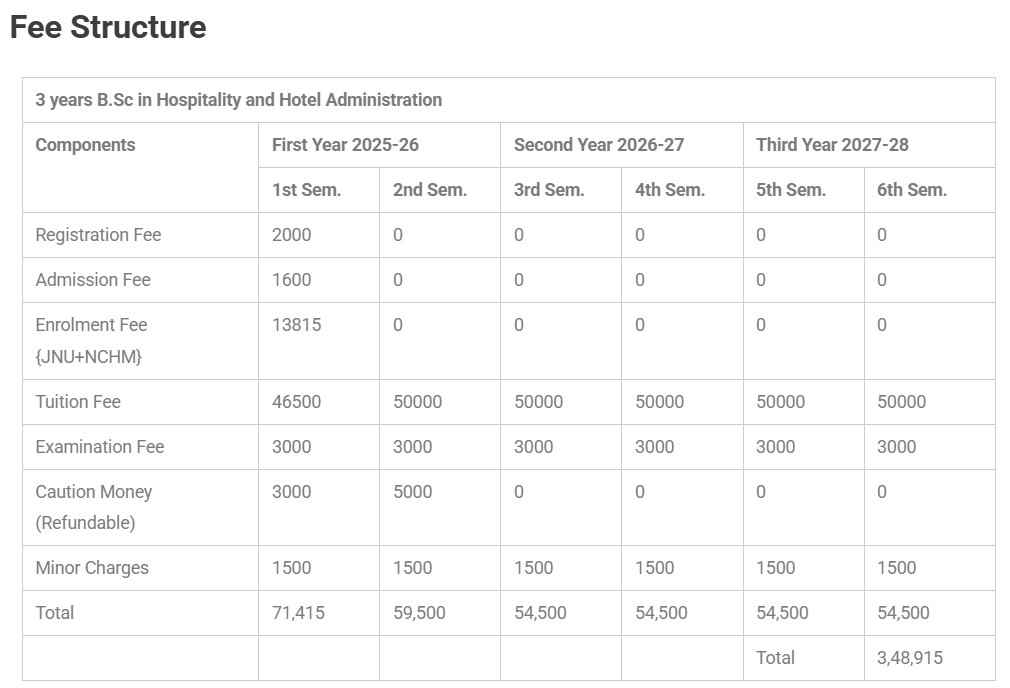
Task: Click the Components column header
Action: [x=85, y=145]
